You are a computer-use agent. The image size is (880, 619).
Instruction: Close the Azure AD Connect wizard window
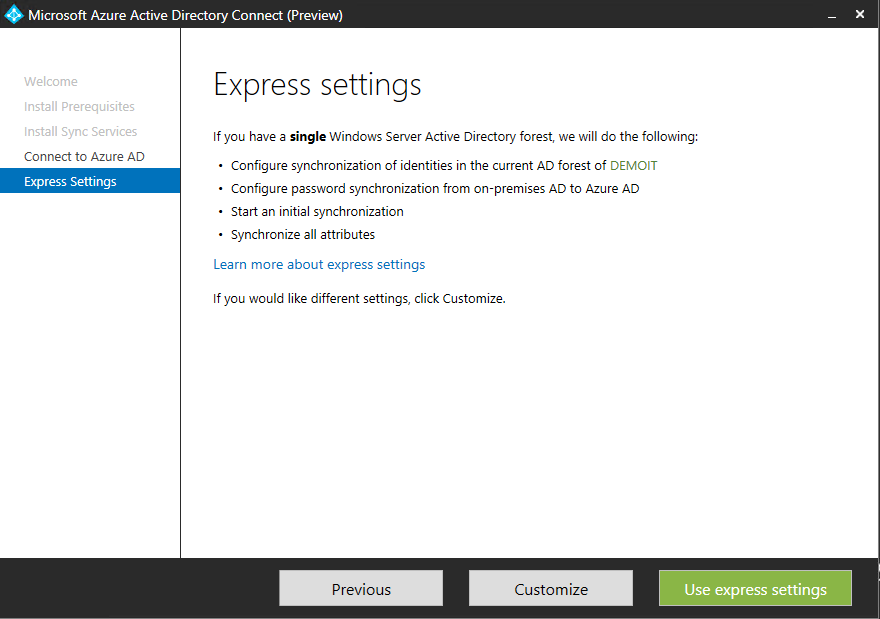pyautogui.click(x=861, y=15)
